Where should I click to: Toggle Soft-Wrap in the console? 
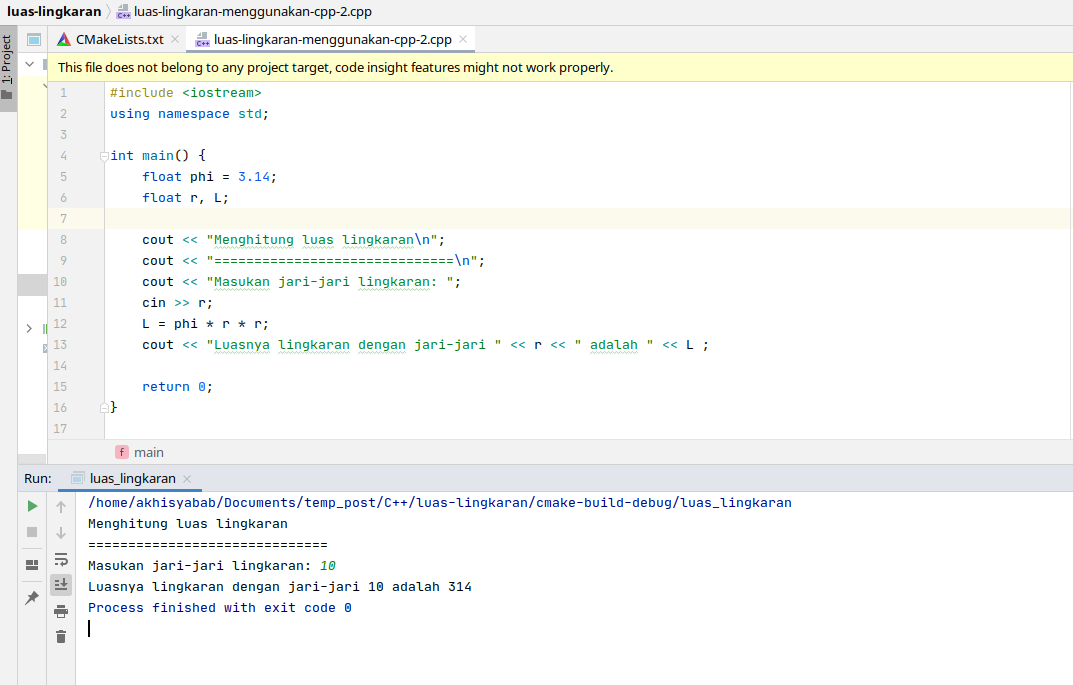click(60, 560)
